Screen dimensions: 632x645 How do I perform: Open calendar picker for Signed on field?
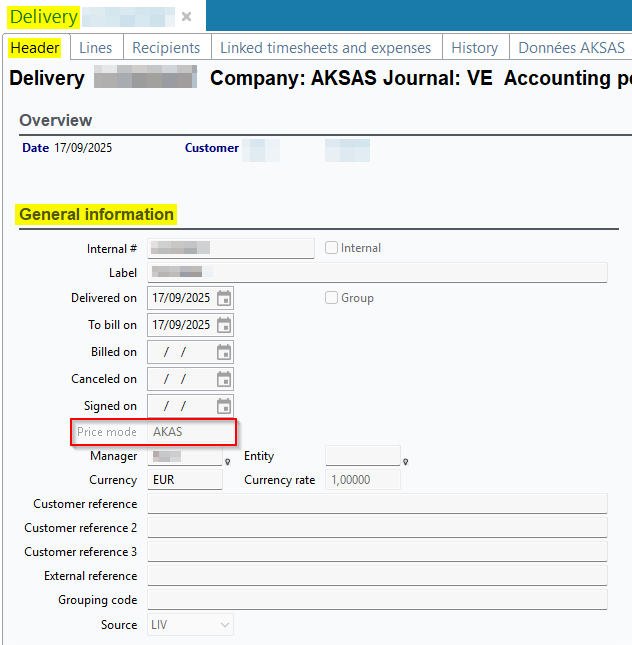click(x=224, y=406)
